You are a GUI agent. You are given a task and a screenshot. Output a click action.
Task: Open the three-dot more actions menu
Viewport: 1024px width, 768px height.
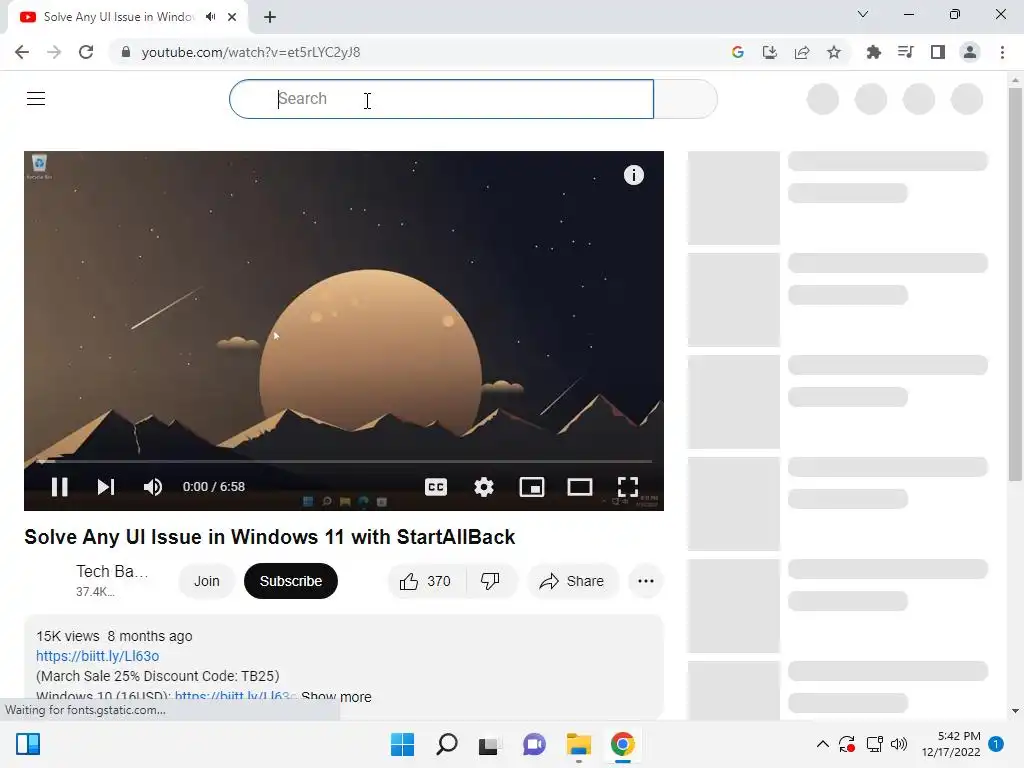pyautogui.click(x=646, y=581)
